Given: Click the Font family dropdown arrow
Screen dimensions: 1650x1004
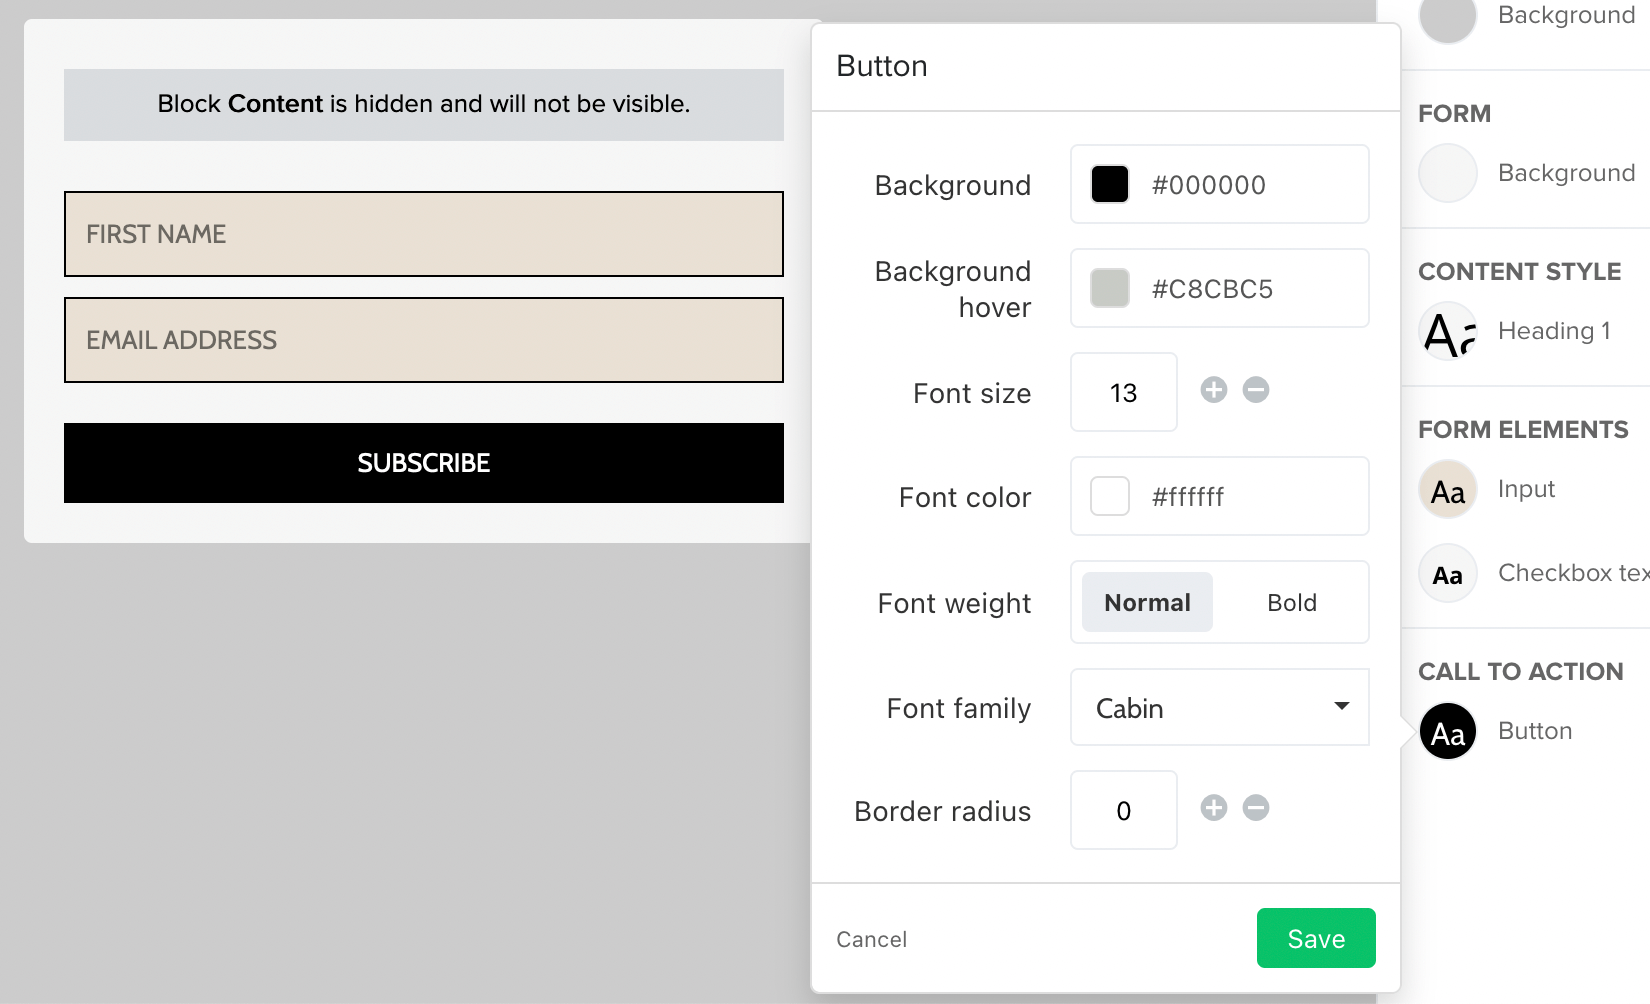Looking at the screenshot, I should click(1342, 707).
